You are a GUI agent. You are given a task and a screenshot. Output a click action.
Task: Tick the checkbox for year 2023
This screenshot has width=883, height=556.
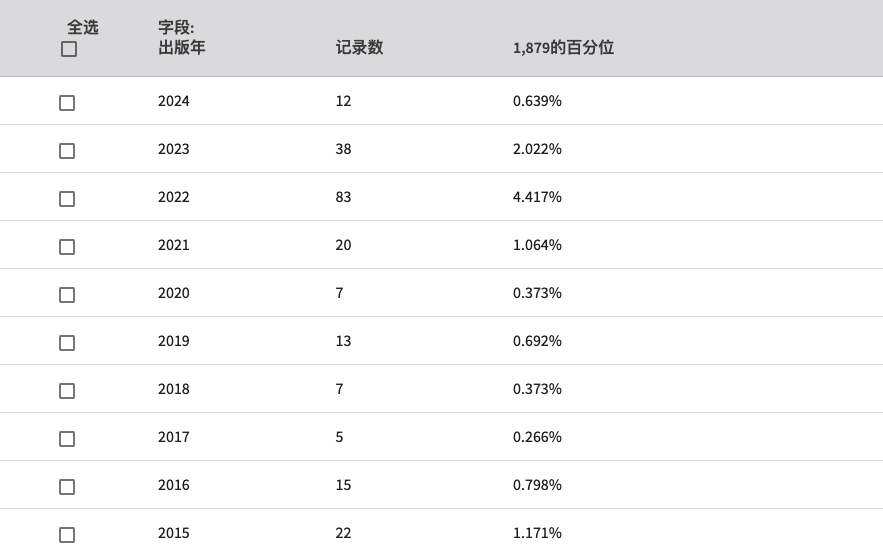pyautogui.click(x=67, y=151)
